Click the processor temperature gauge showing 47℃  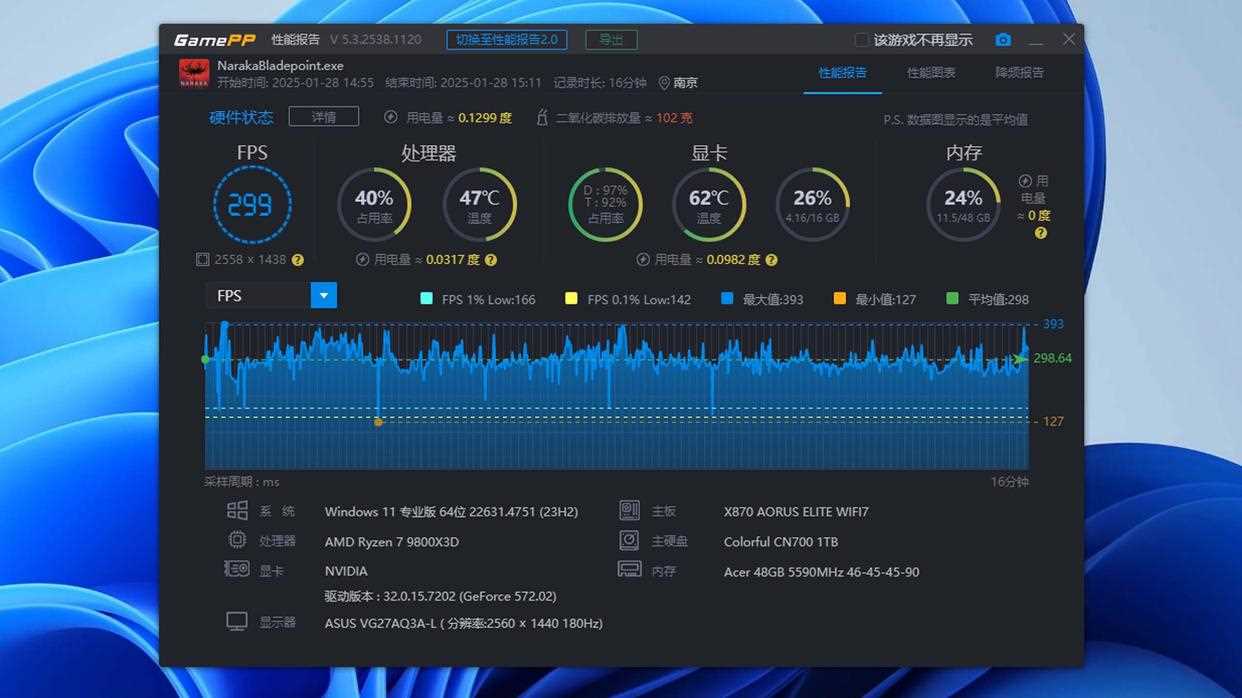click(x=480, y=205)
